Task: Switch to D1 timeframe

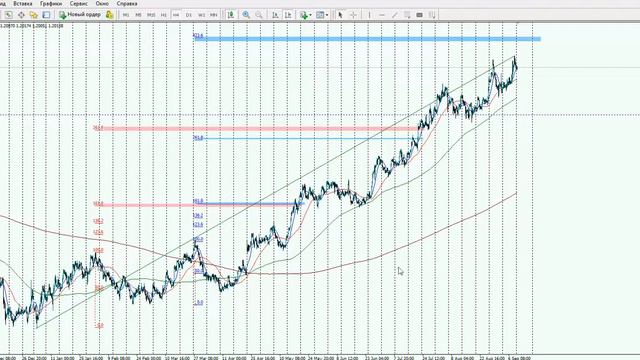Action: point(189,15)
